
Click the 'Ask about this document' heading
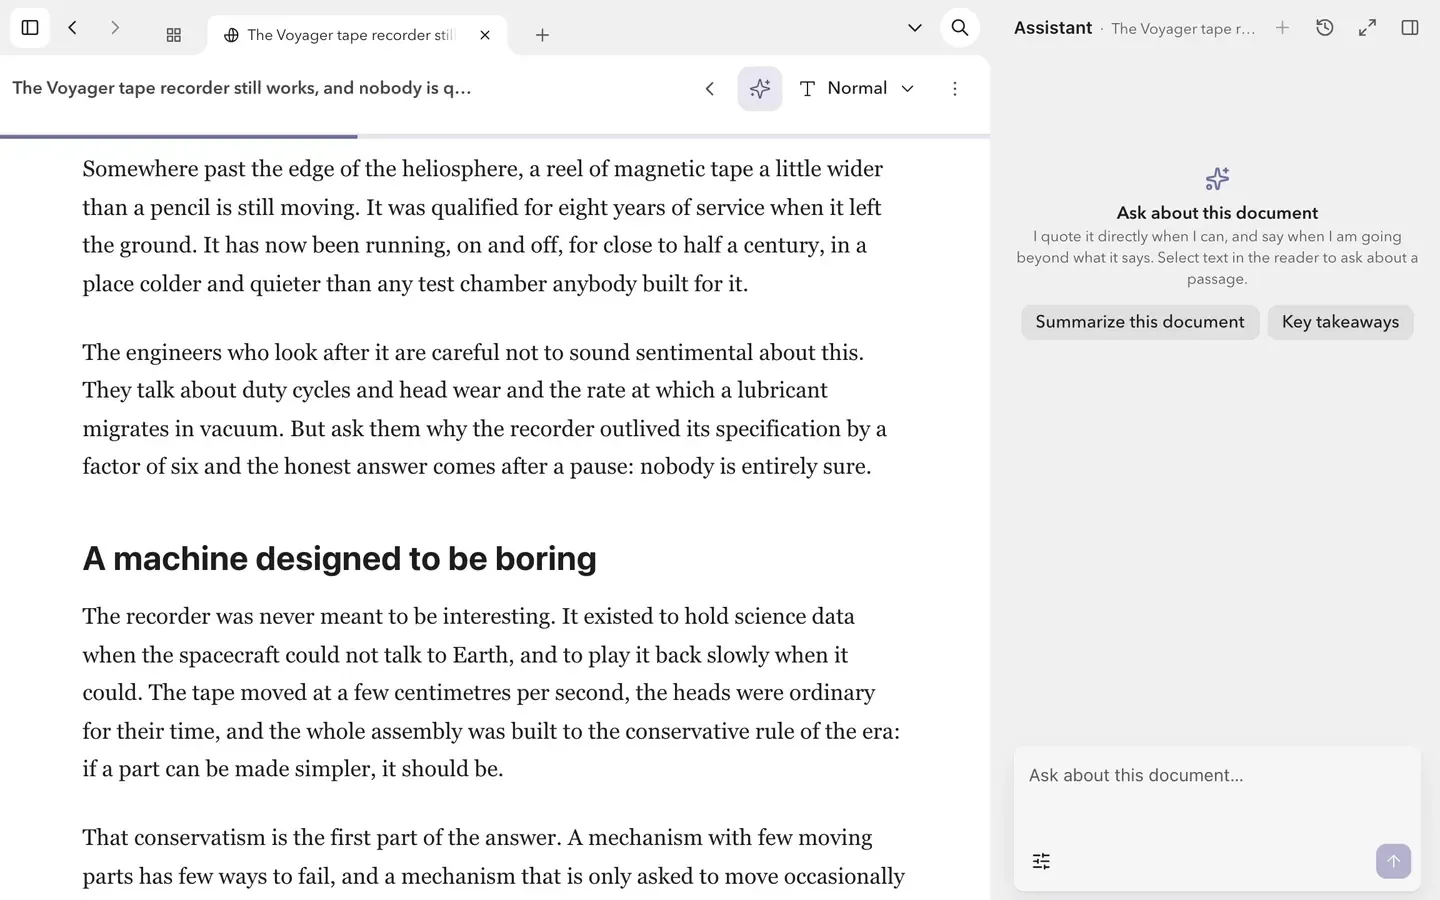(x=1217, y=213)
